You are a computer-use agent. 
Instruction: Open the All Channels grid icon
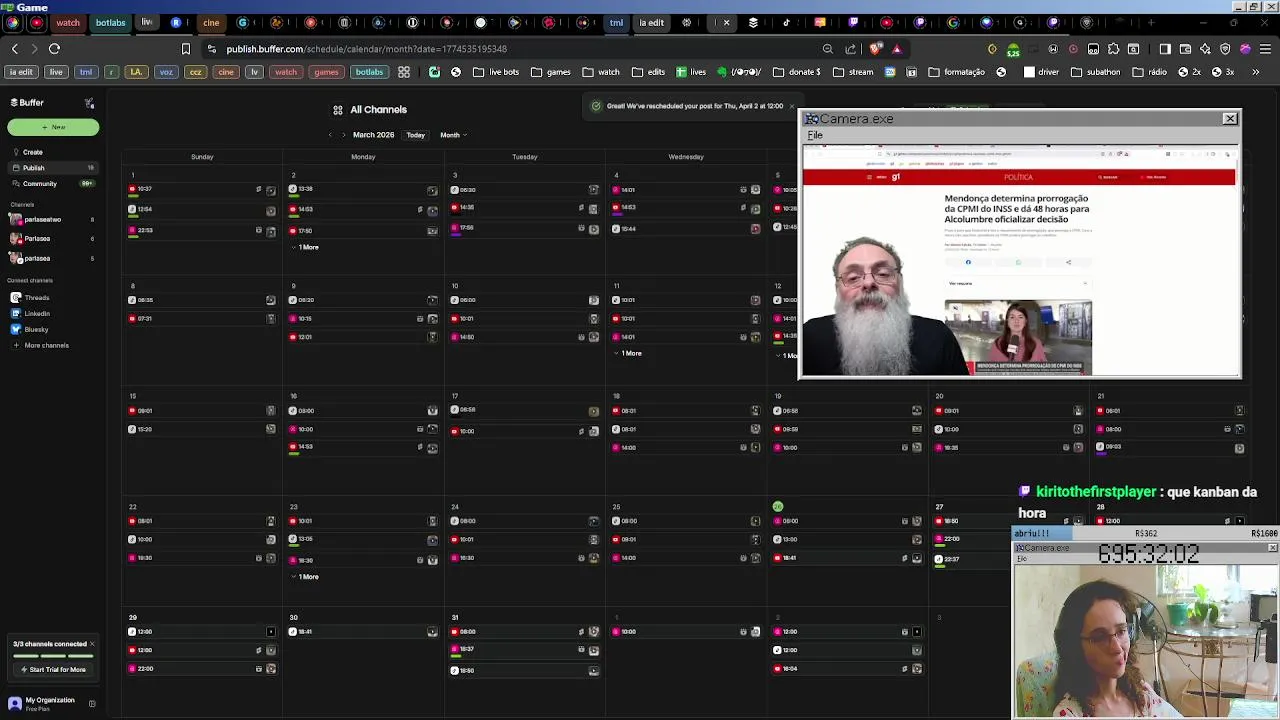[x=338, y=110]
